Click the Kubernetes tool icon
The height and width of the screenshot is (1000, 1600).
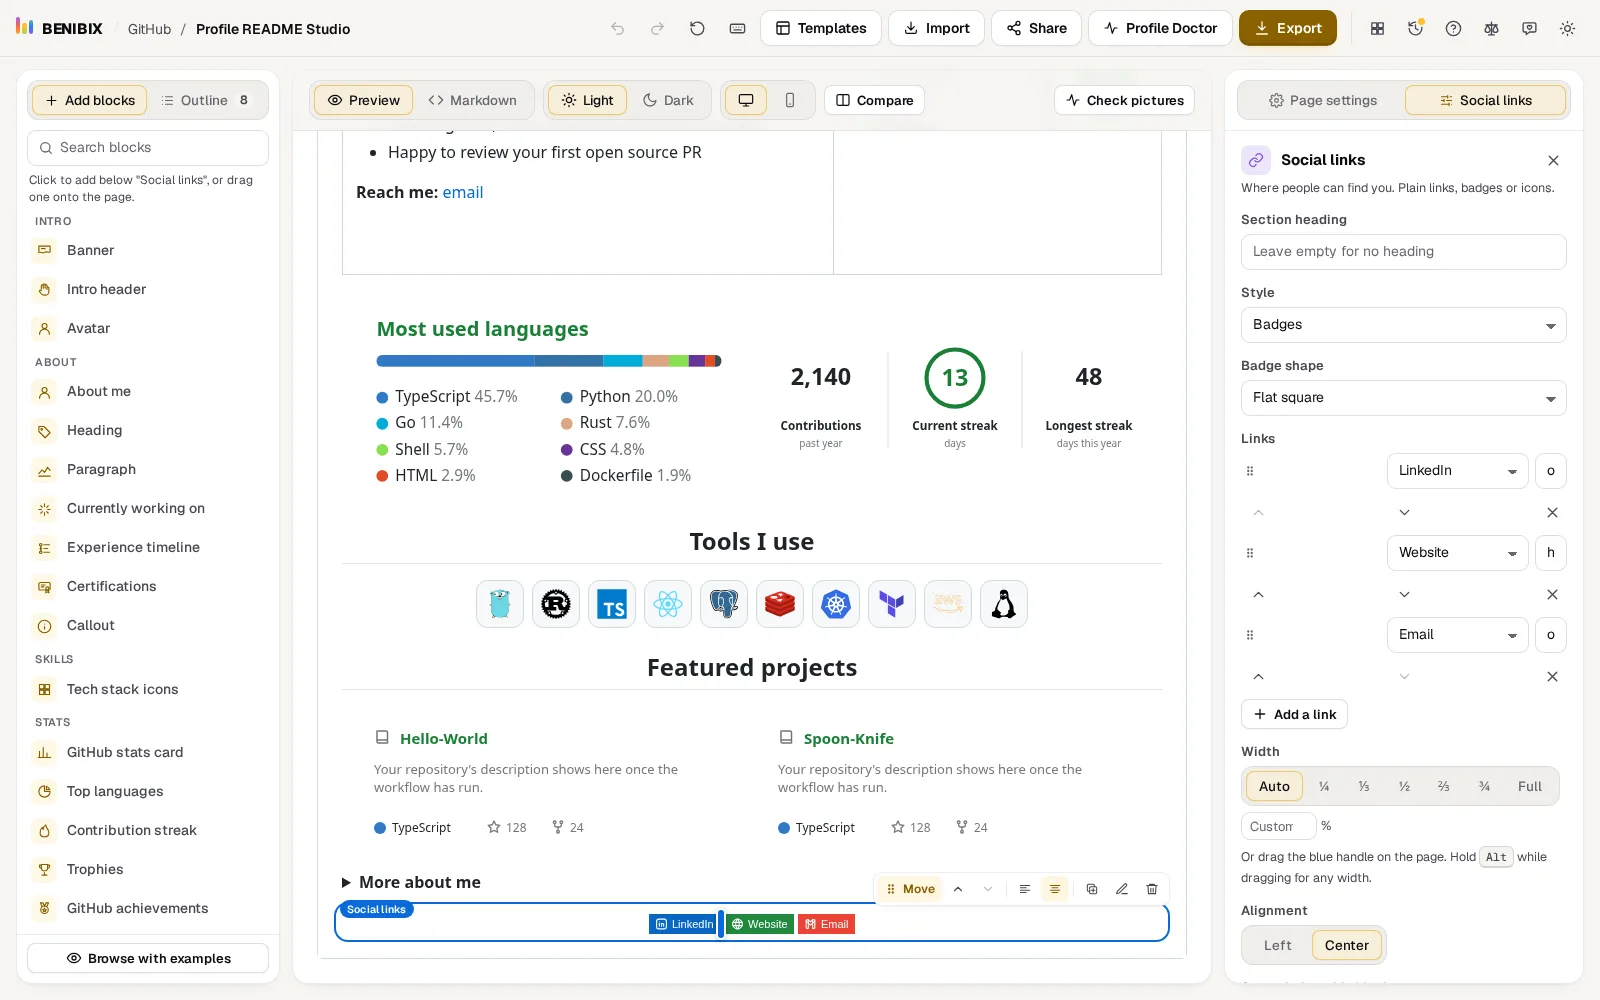point(836,604)
